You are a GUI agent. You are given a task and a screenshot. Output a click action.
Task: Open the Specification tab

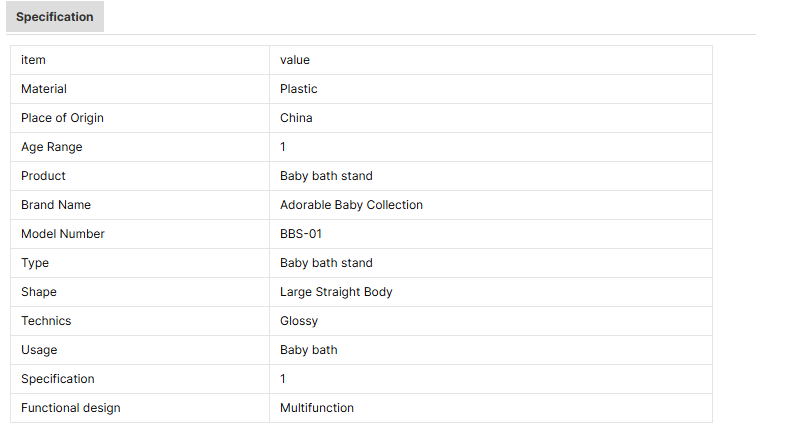[x=55, y=17]
